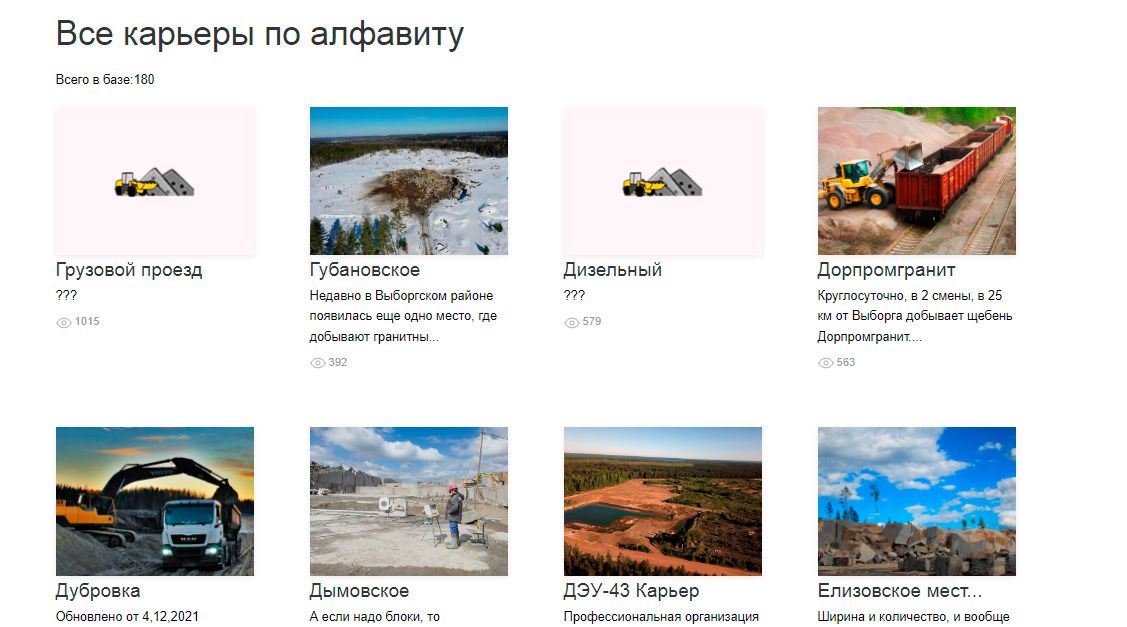
Task: Follow the Дорпромгранит title link
Action: pos(886,270)
